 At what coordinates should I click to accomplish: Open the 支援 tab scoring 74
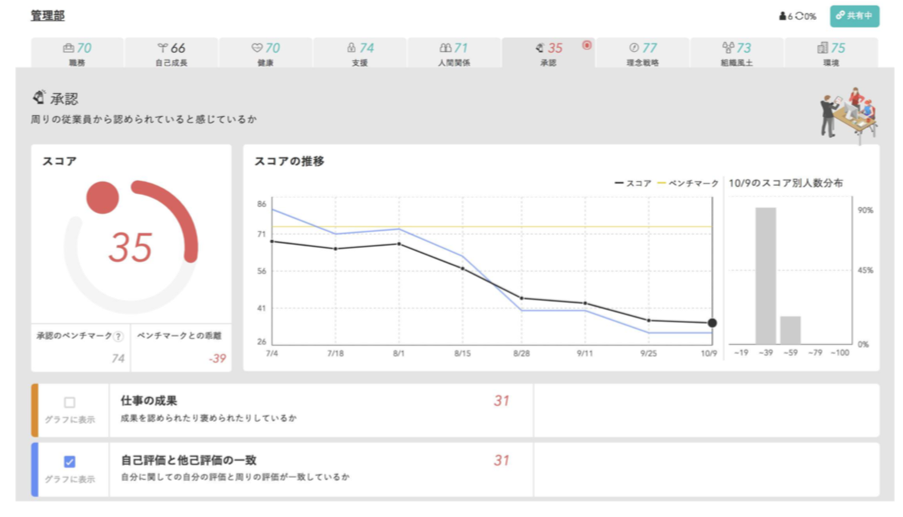point(360,53)
